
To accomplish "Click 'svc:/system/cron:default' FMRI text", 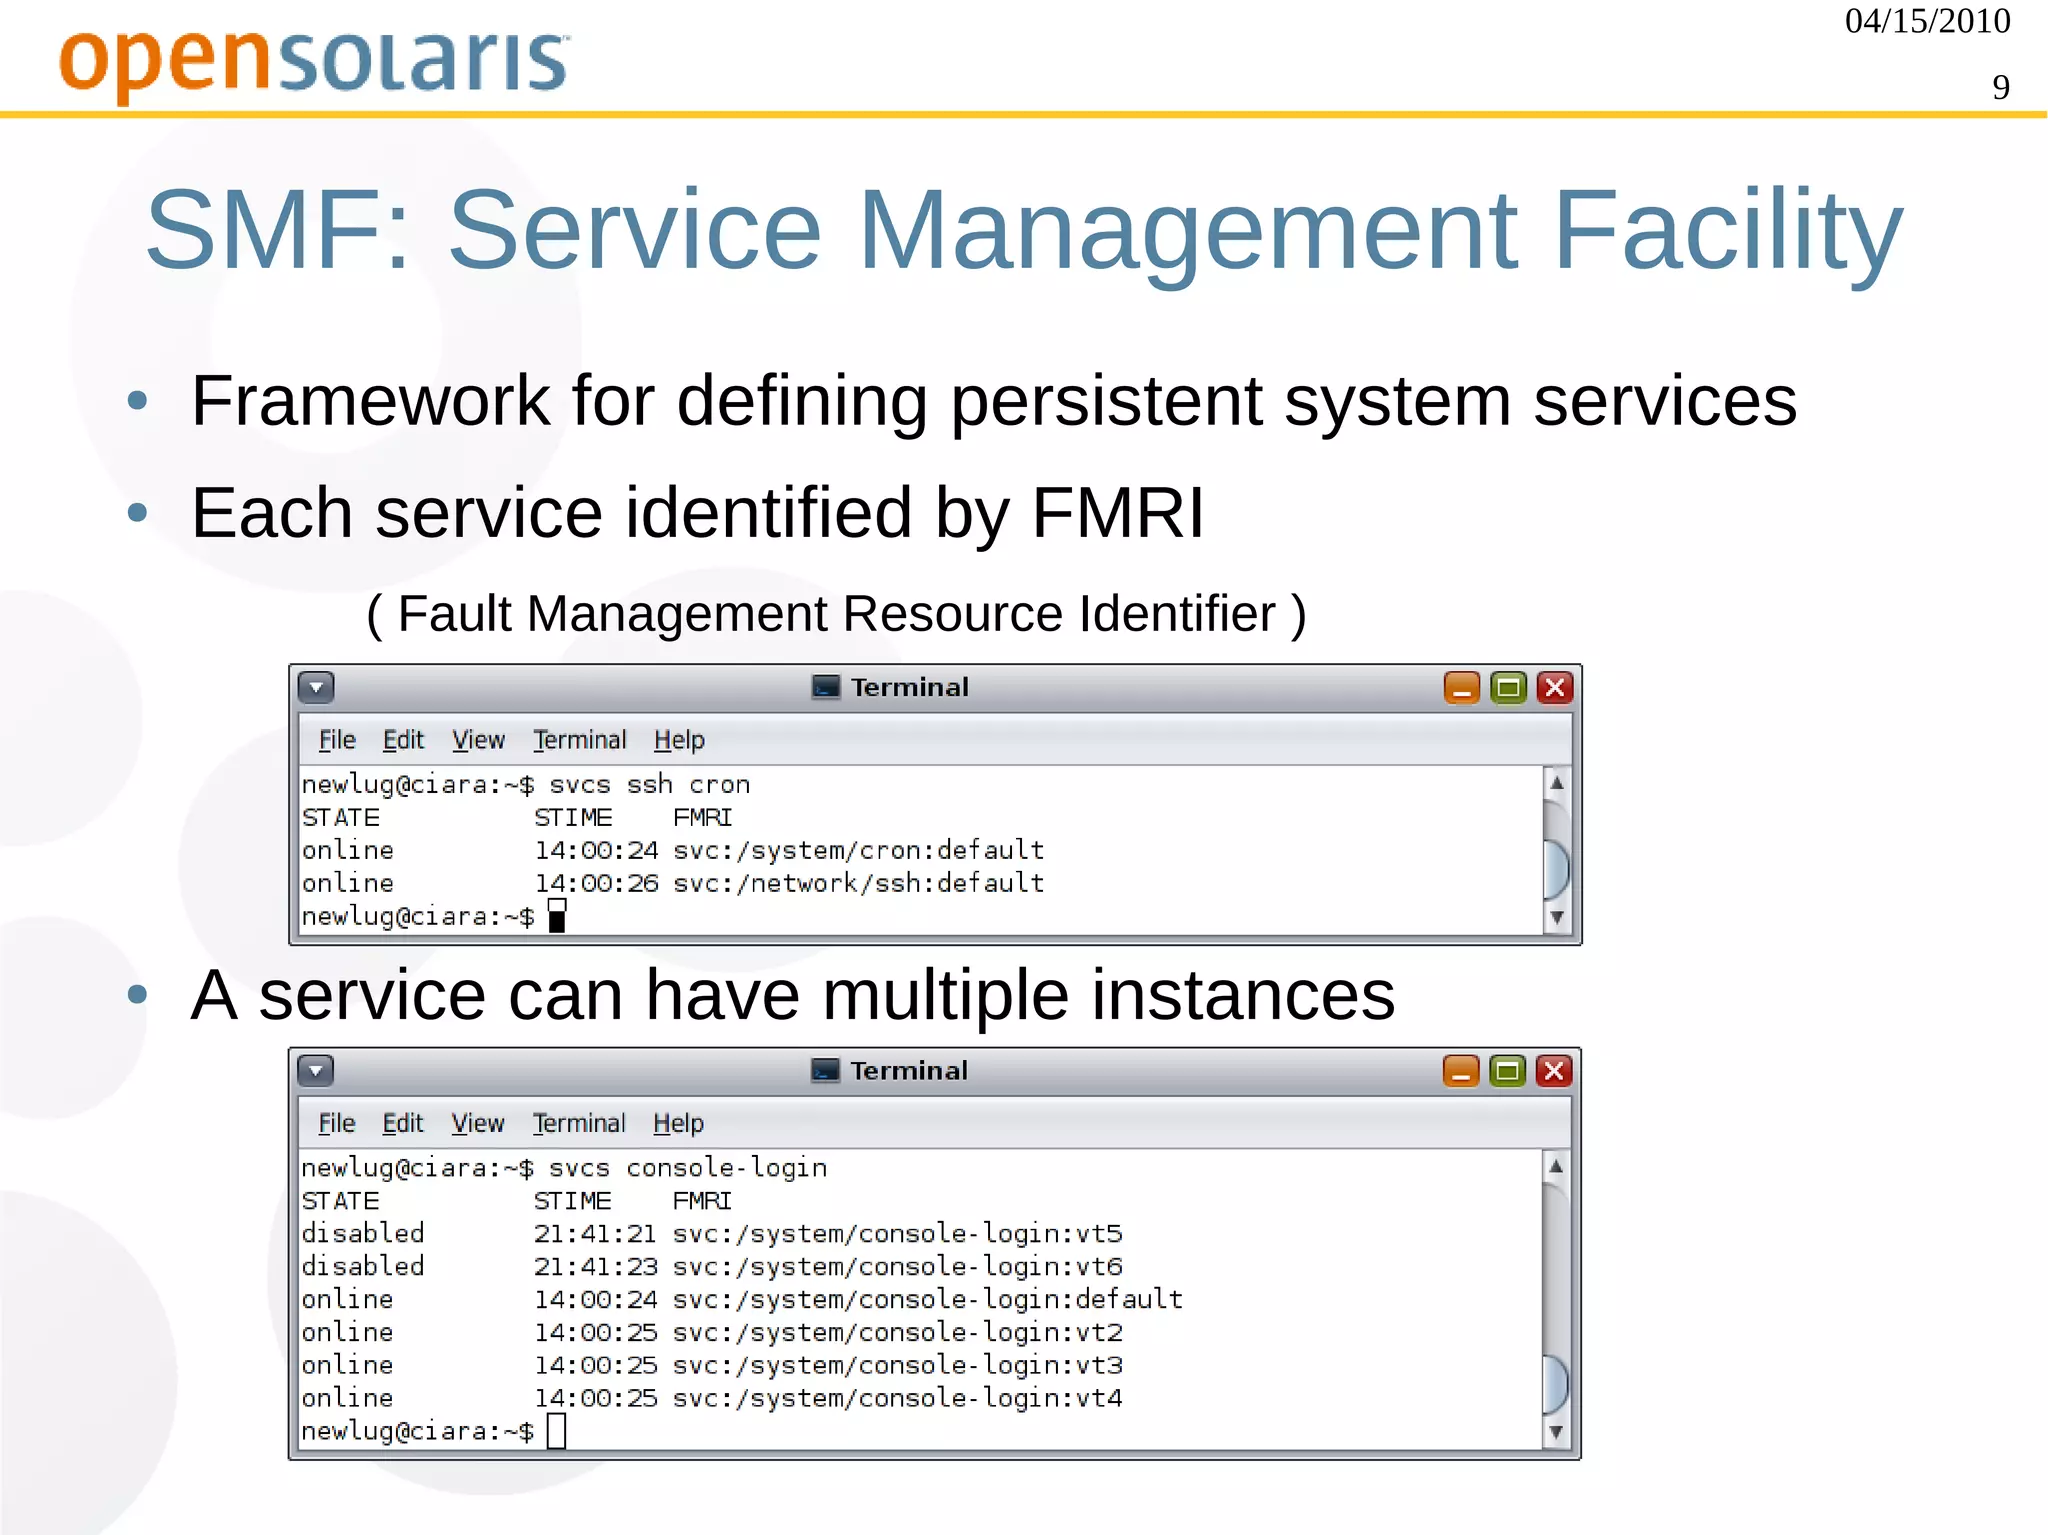I will [859, 851].
